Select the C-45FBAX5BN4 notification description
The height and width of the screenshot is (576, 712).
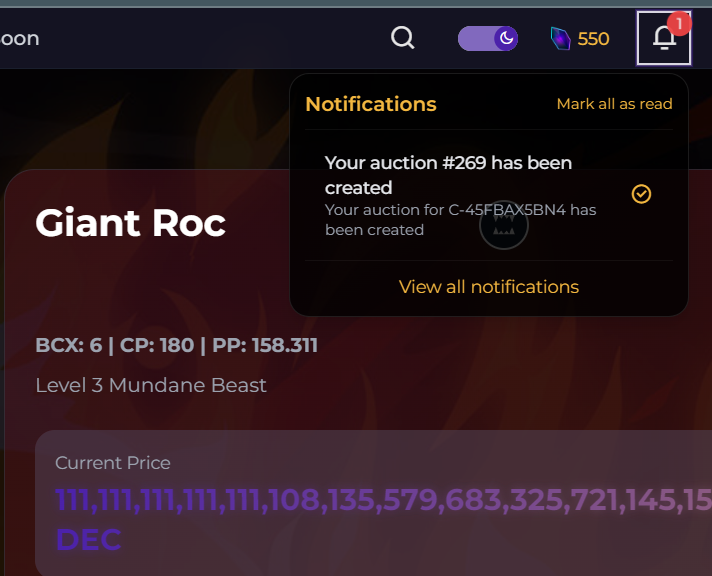click(x=460, y=220)
